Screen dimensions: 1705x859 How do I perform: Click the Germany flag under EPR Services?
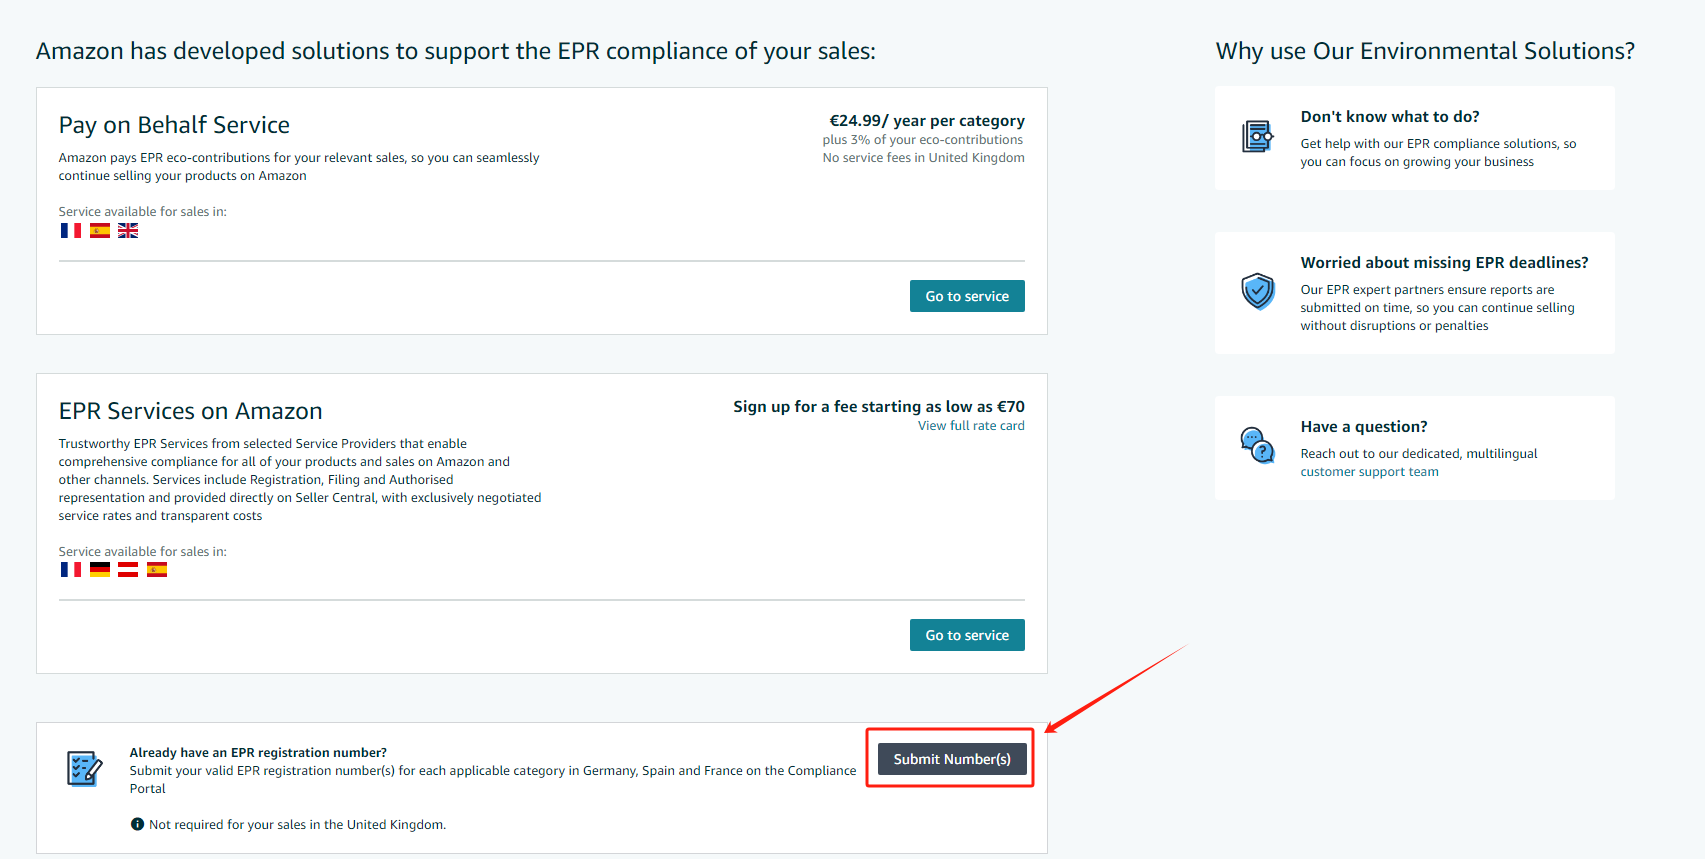point(100,569)
